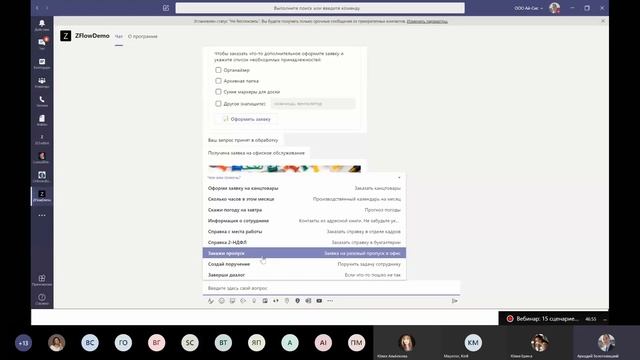Check the Архивная папка checkbox
640x360 pixels.
click(x=218, y=81)
